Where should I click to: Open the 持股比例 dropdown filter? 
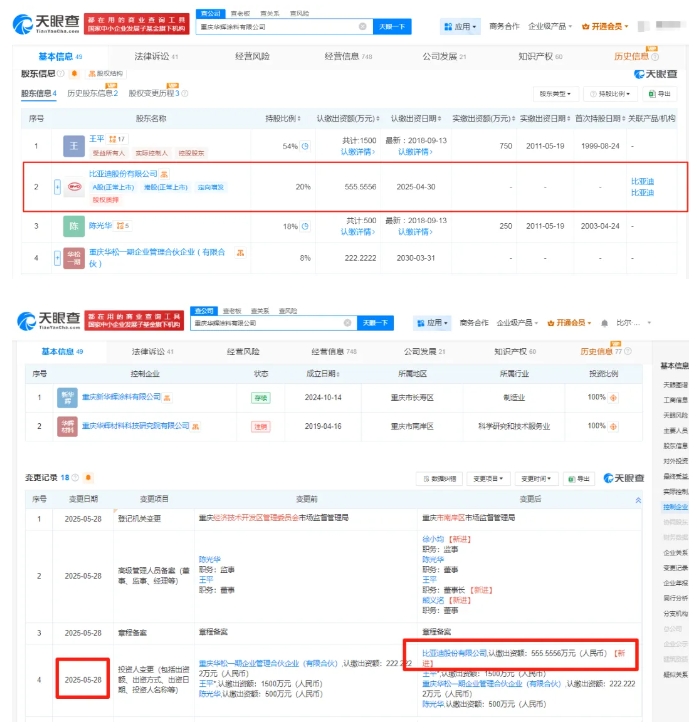click(x=613, y=93)
